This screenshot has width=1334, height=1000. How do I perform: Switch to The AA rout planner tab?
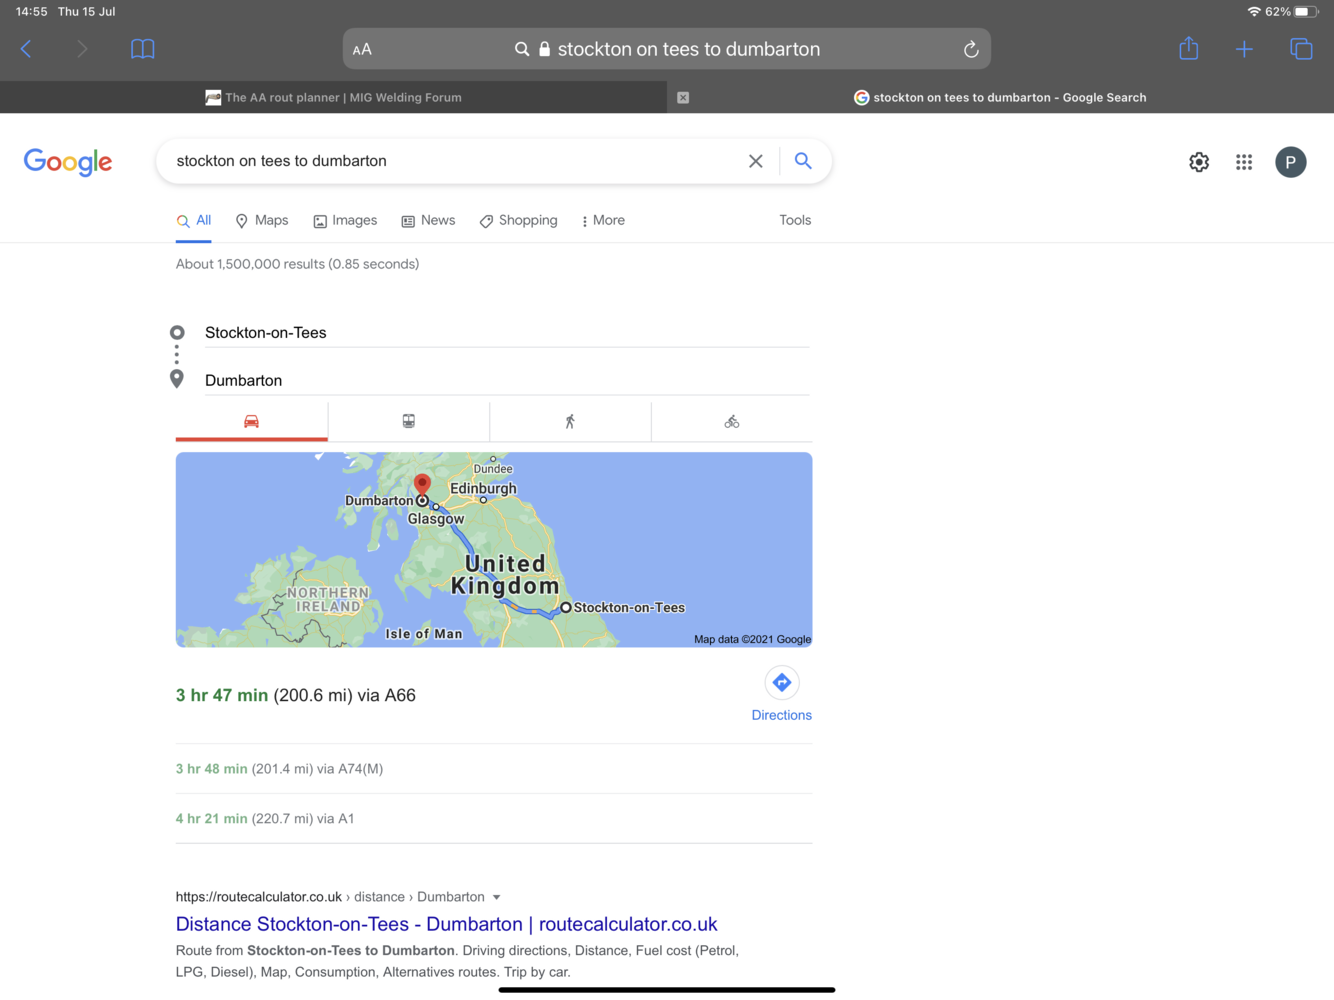[333, 97]
